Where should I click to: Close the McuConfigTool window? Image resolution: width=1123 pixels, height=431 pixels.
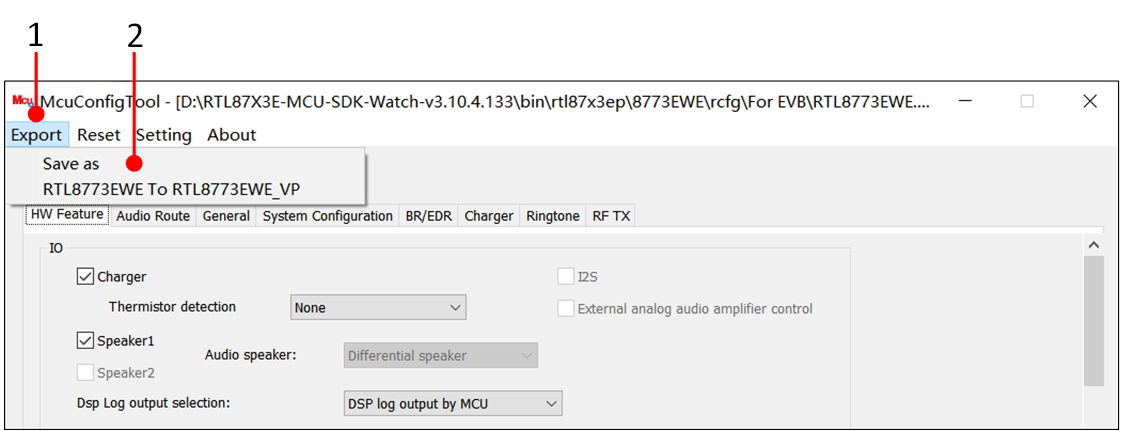tap(1090, 101)
